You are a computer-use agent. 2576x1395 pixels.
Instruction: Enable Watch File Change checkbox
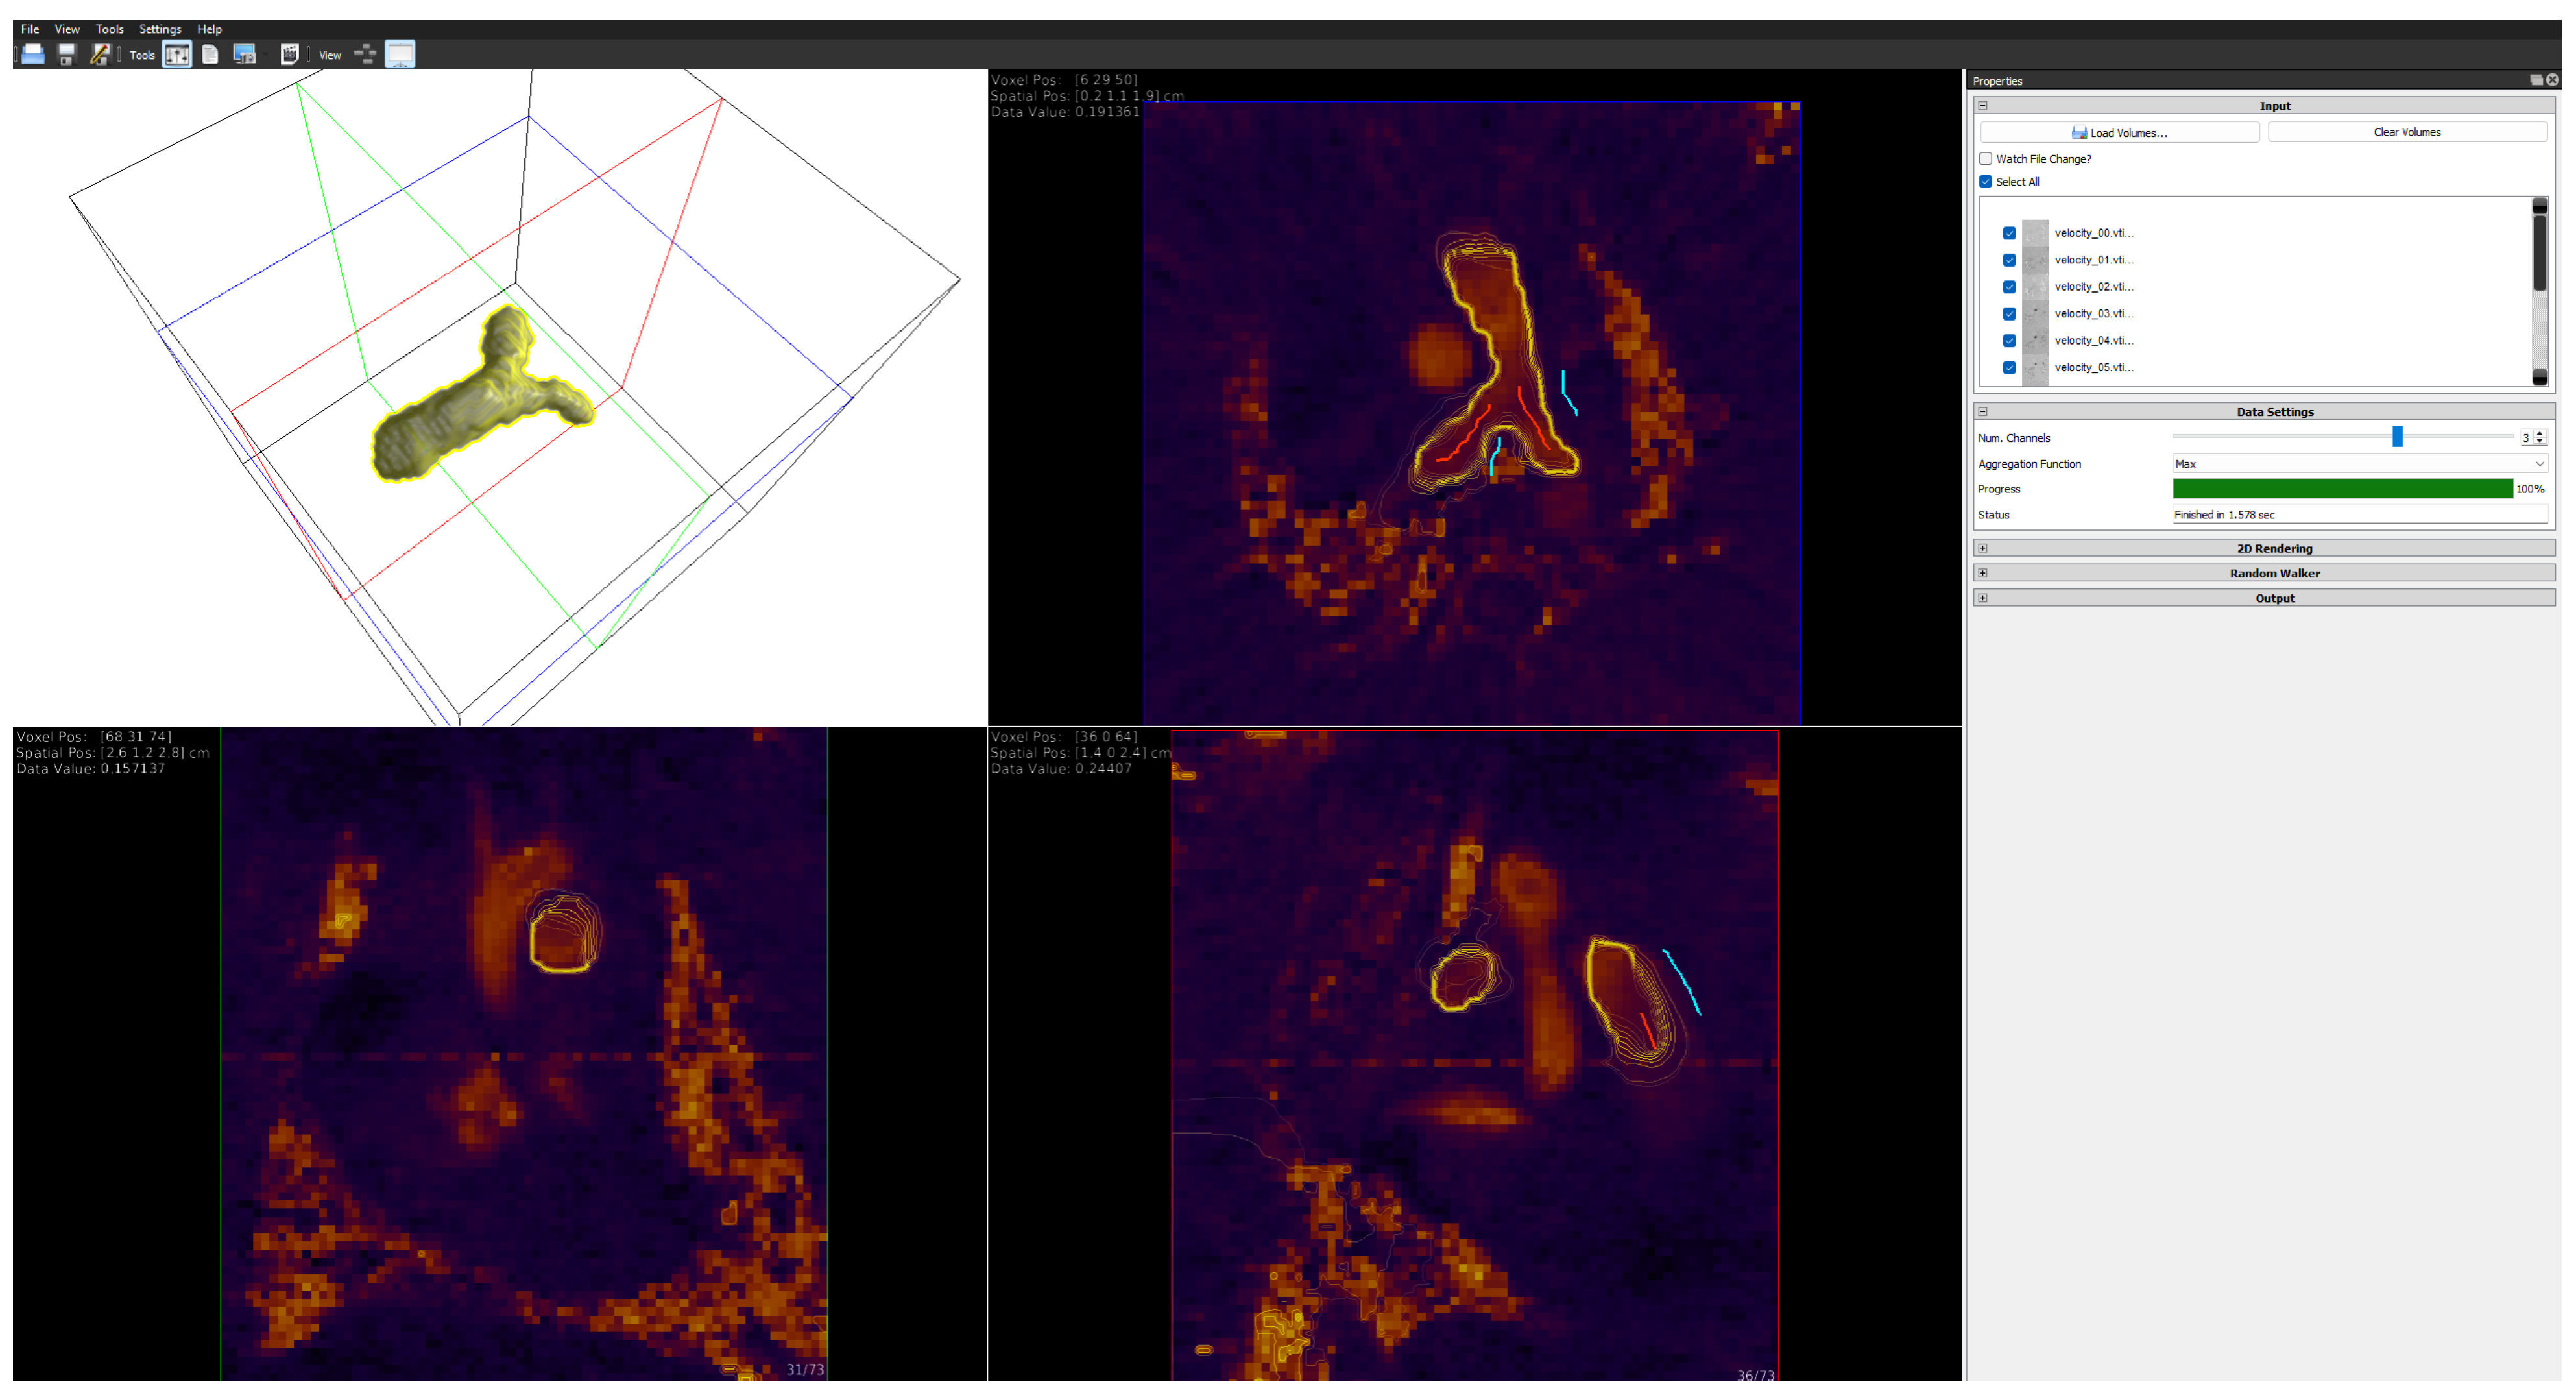[1986, 159]
